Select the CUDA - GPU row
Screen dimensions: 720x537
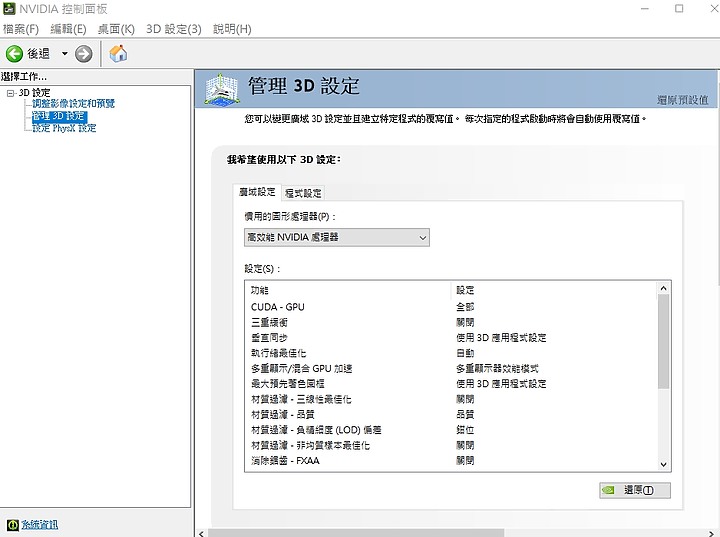pyautogui.click(x=451, y=307)
